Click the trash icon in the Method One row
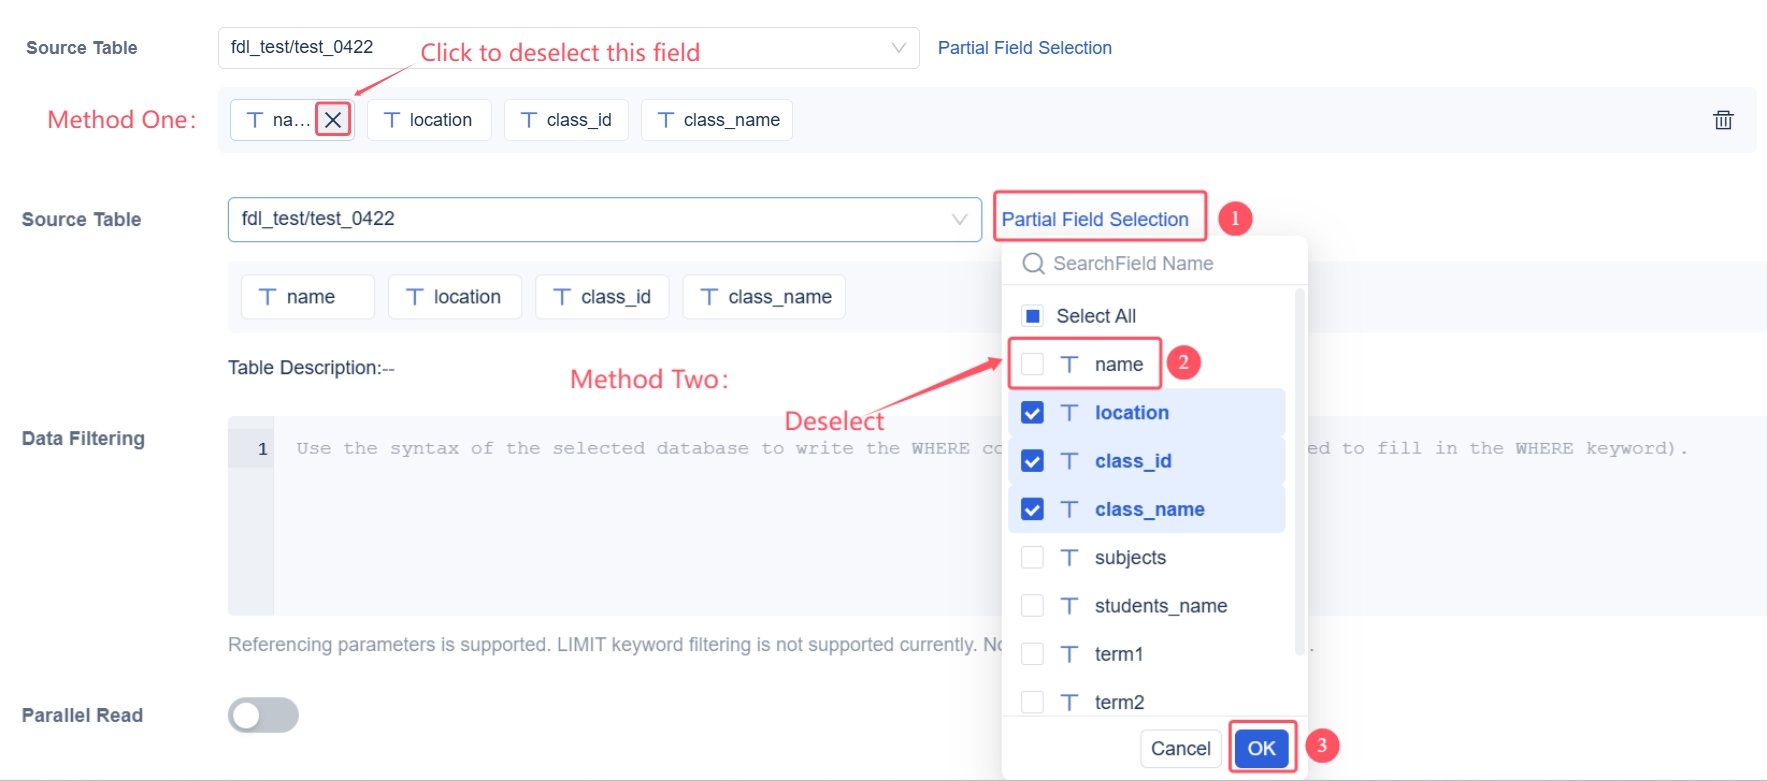1767x781 pixels. [x=1723, y=120]
